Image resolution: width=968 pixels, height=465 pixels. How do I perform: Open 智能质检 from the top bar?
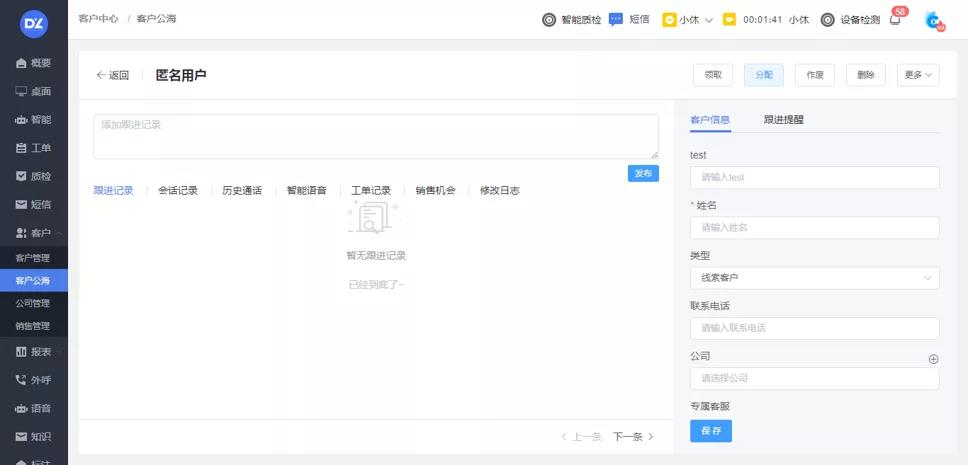[571, 20]
